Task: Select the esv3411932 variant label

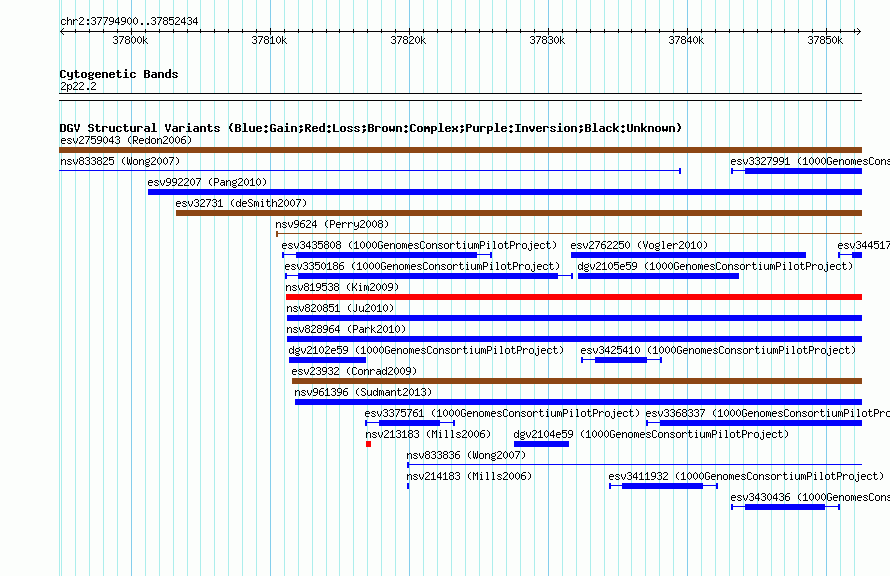Action: coord(746,476)
